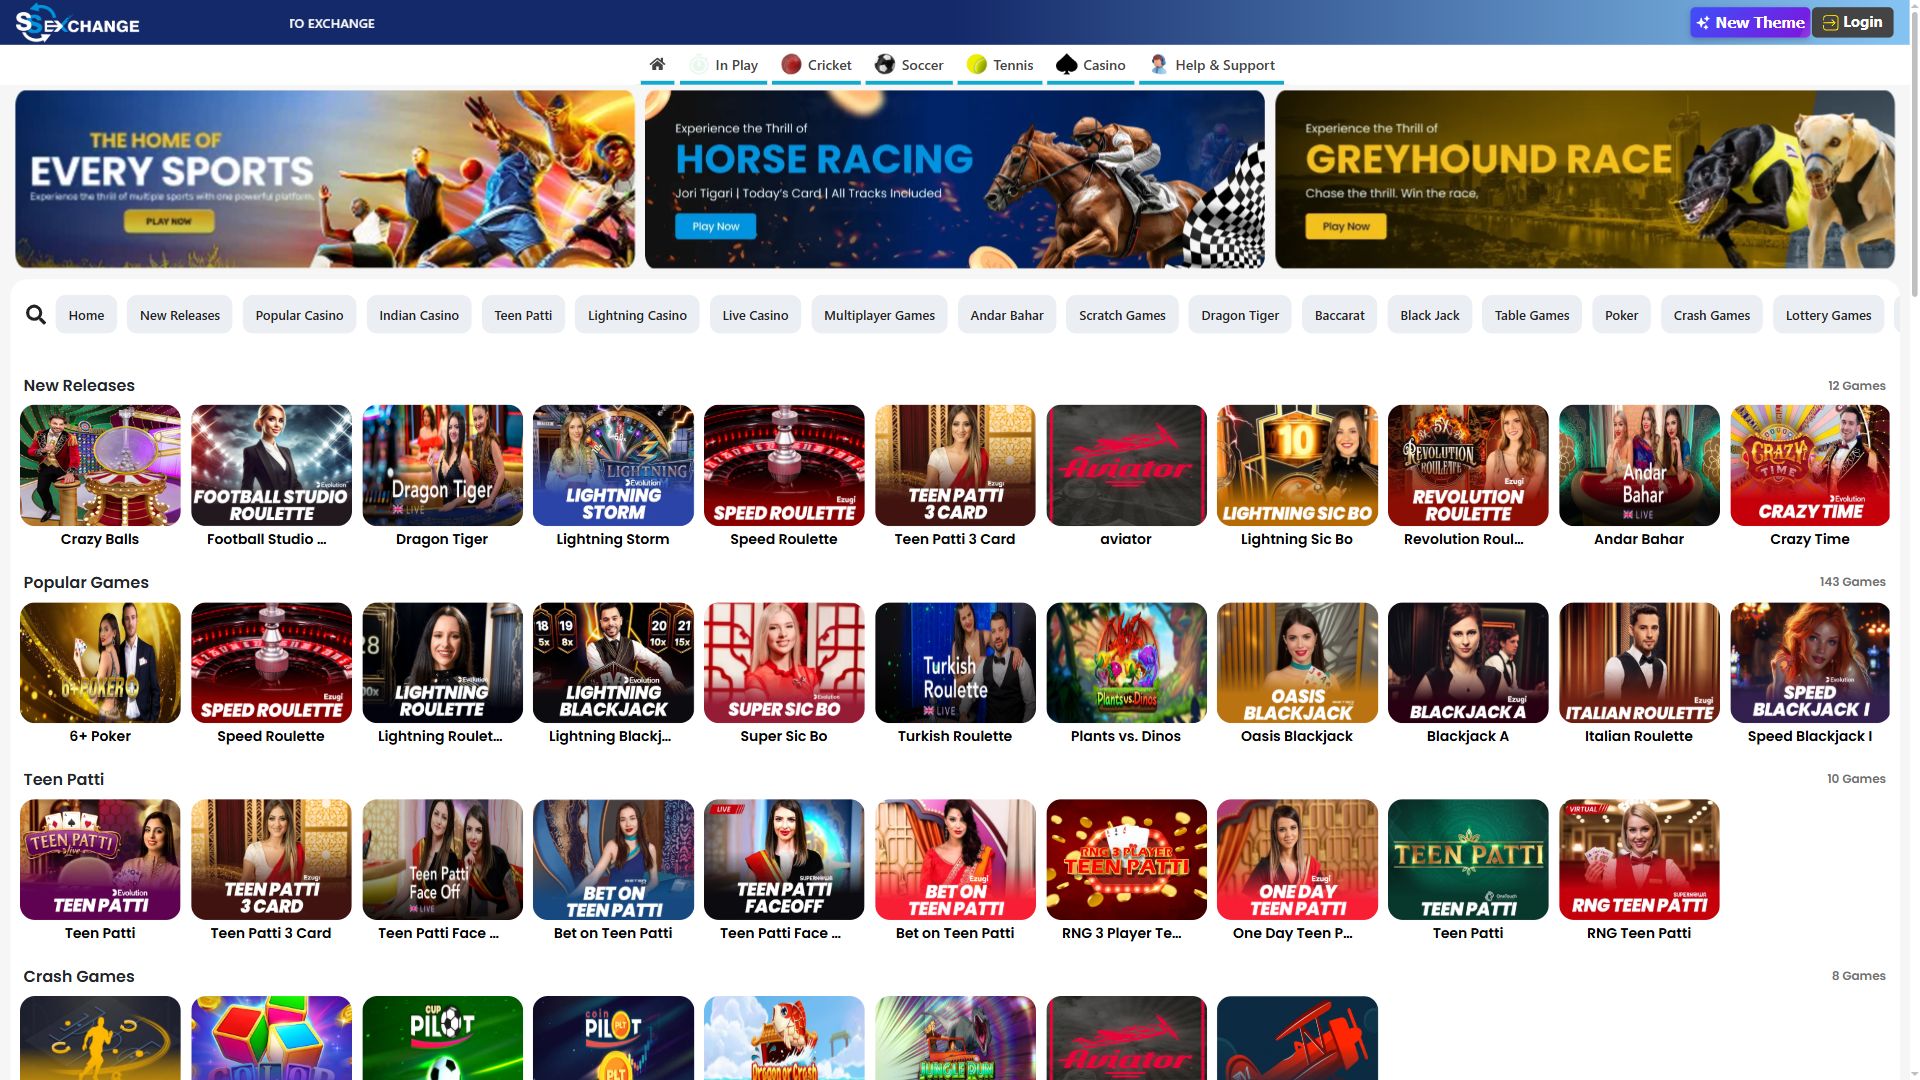Click Play Now on Every Sports banner

169,221
